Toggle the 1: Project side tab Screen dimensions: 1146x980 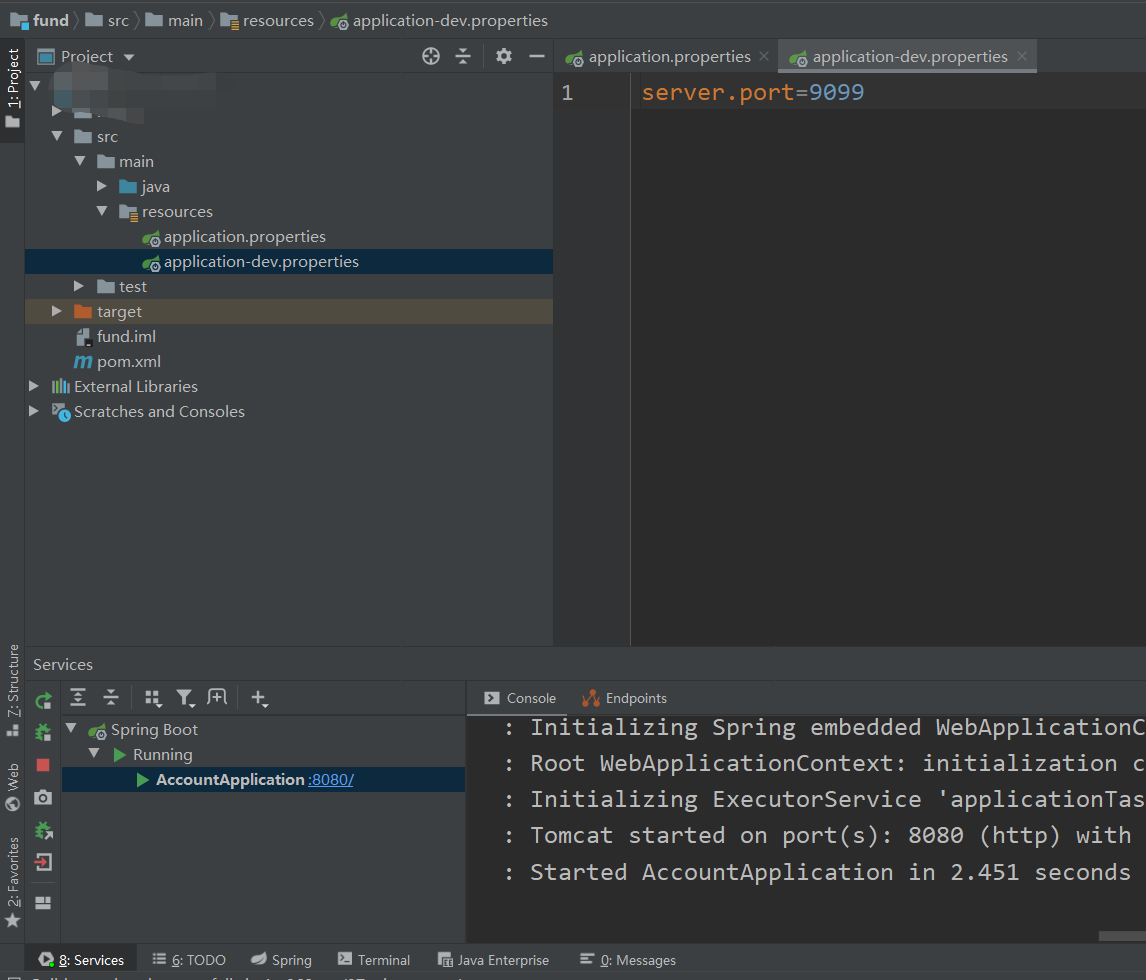[12, 88]
